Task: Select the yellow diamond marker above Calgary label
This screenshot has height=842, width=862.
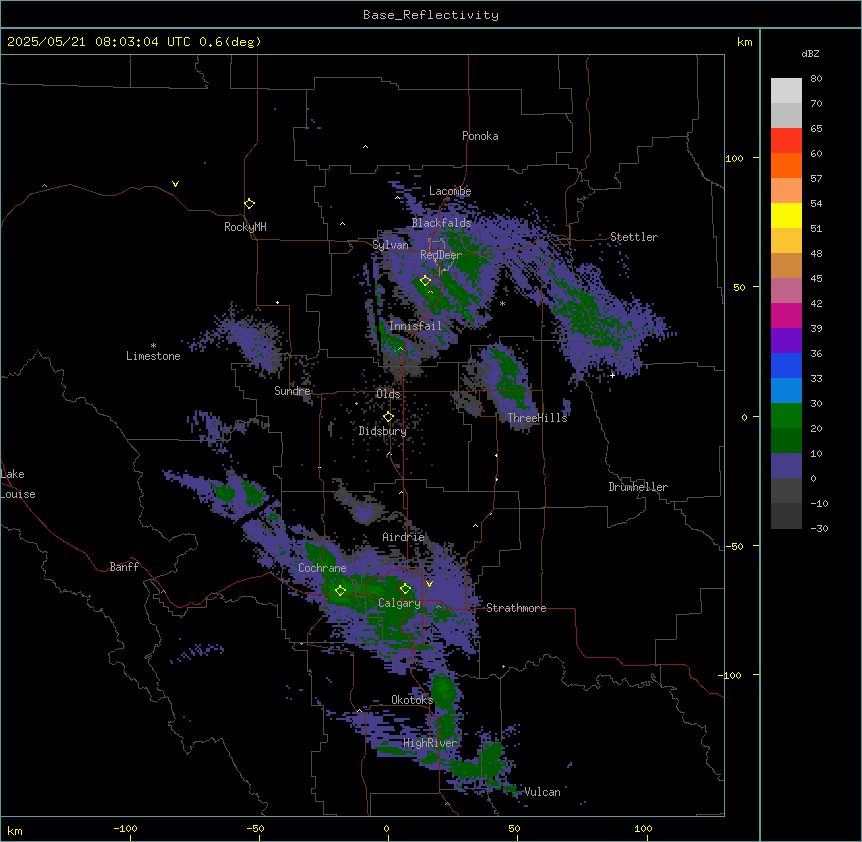Action: coord(405,589)
